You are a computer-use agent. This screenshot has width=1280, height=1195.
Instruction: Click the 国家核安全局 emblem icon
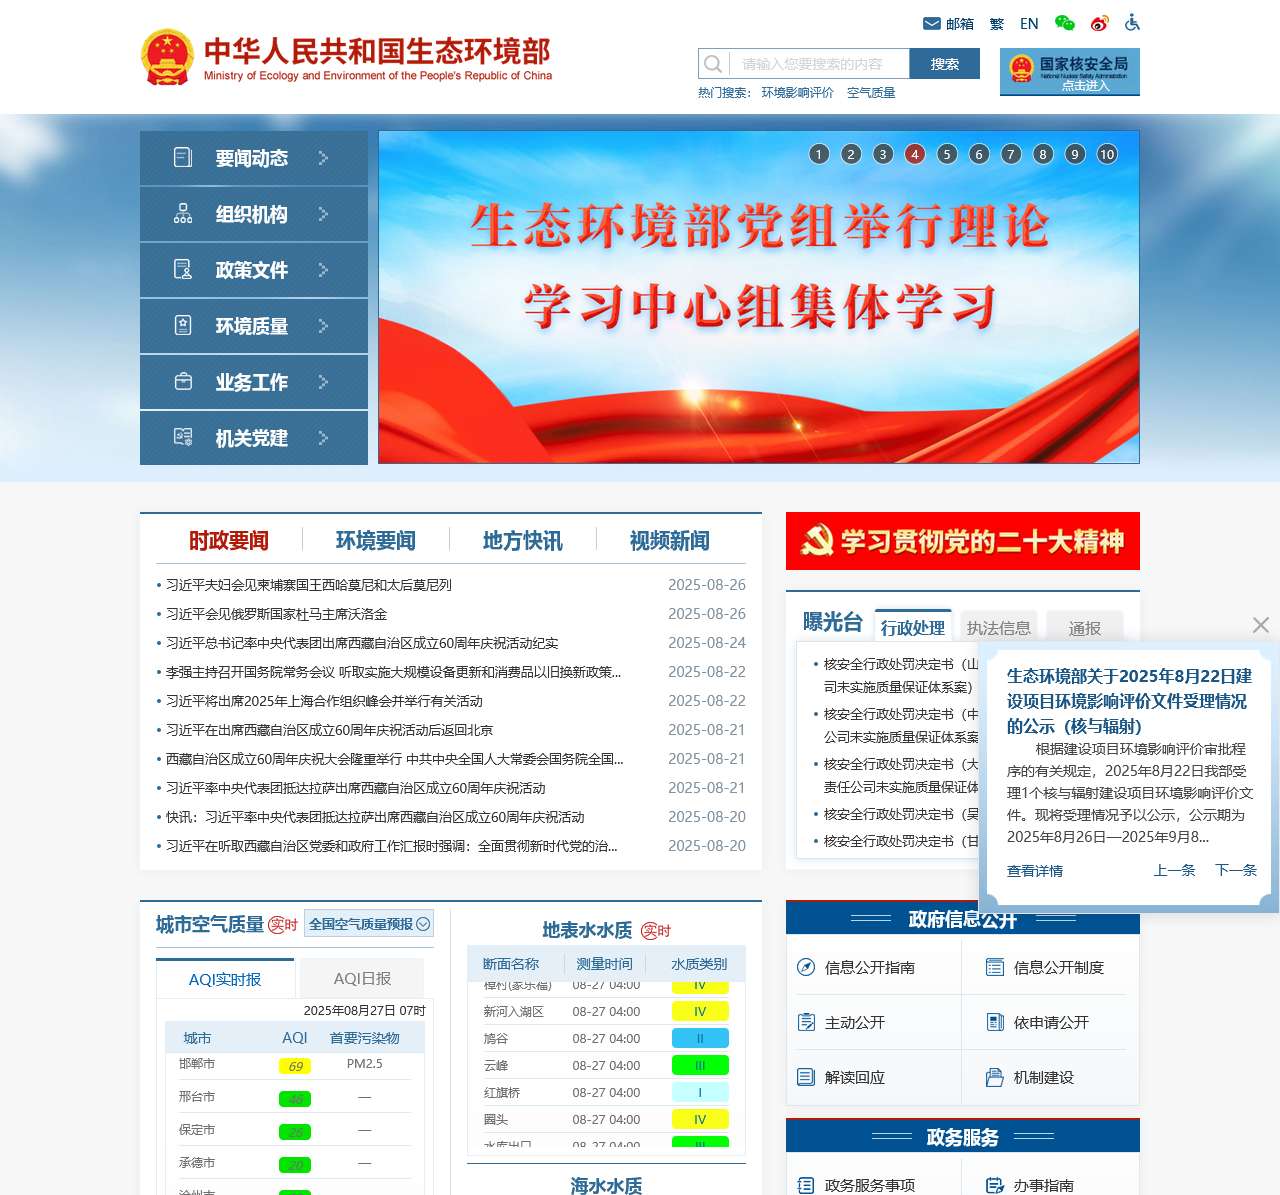coord(1021,68)
